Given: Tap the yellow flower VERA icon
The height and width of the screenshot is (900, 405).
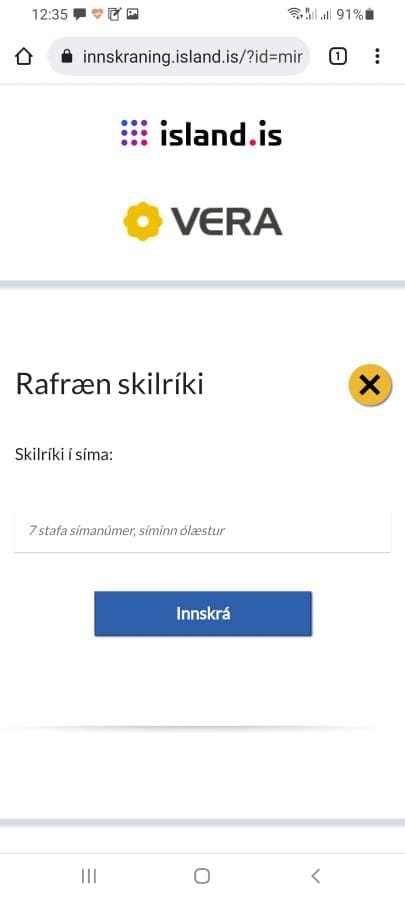Looking at the screenshot, I should [143, 221].
